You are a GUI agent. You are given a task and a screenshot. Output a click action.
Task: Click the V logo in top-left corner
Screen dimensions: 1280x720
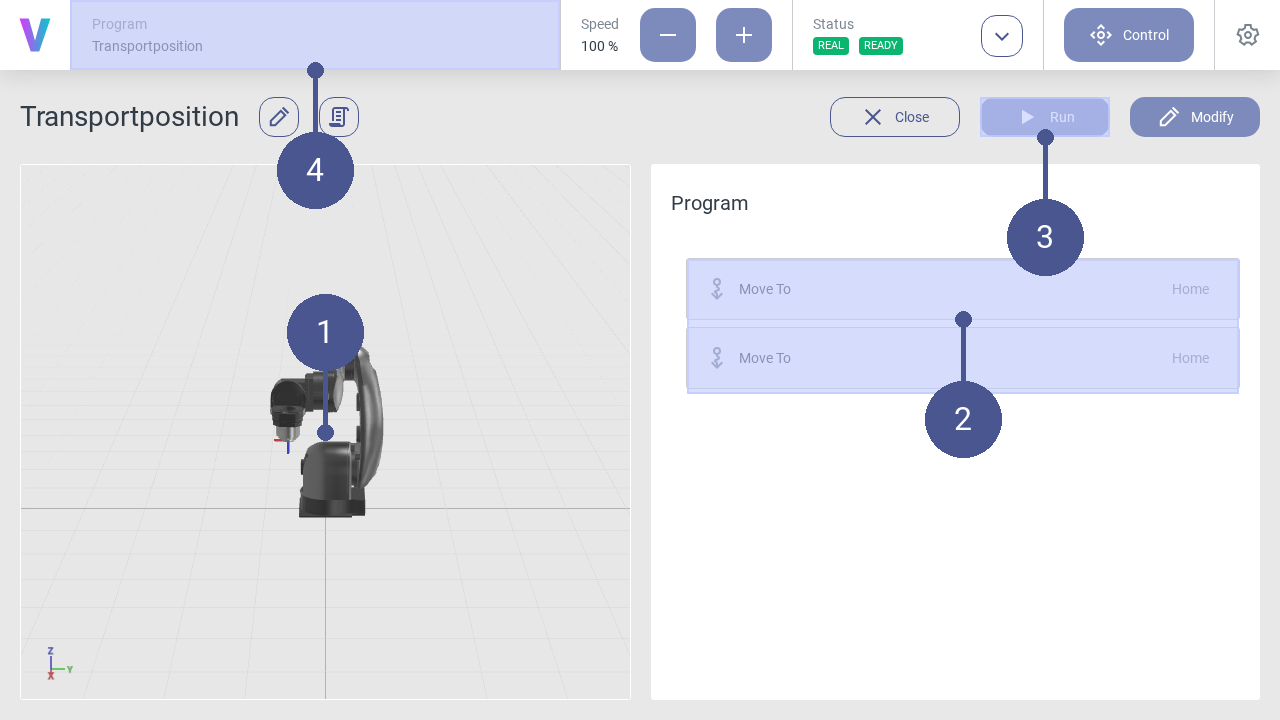[35, 35]
